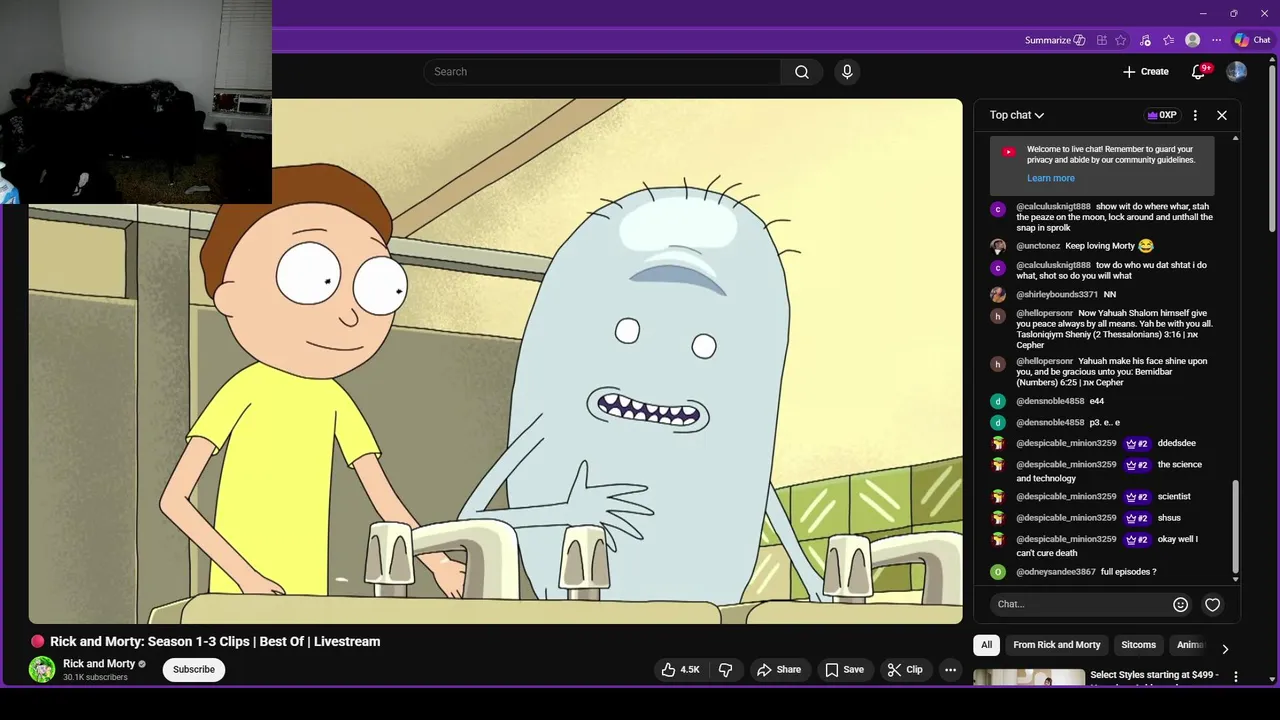
Task: Open the browser profile avatar
Action: pyautogui.click(x=1192, y=40)
